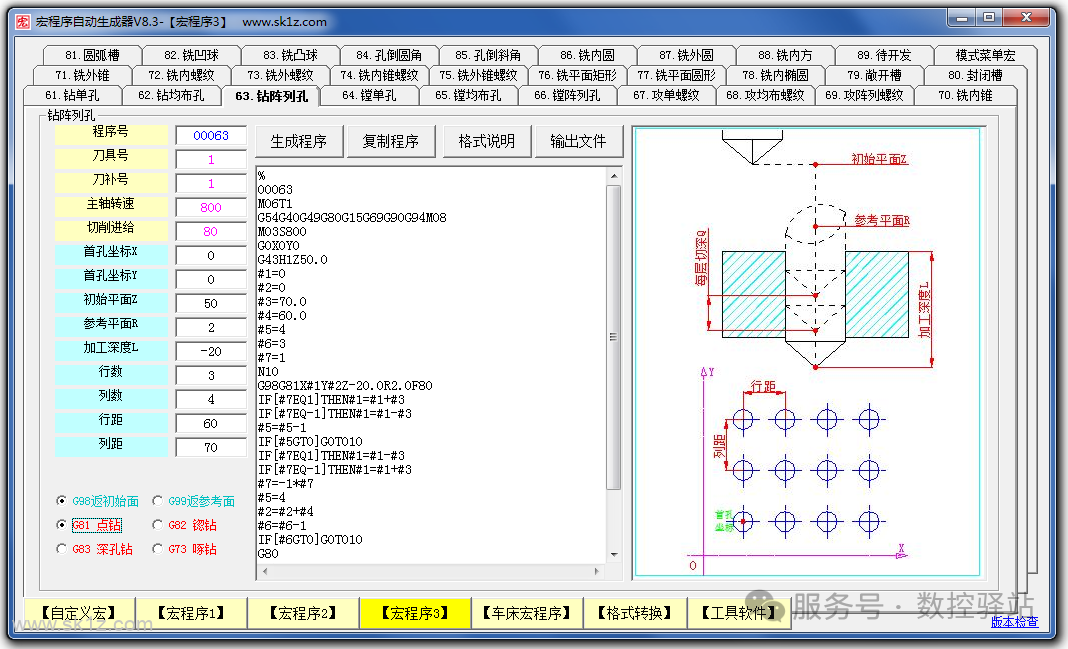
Task: Select G98返初始面 radio button
Action: 97,501
